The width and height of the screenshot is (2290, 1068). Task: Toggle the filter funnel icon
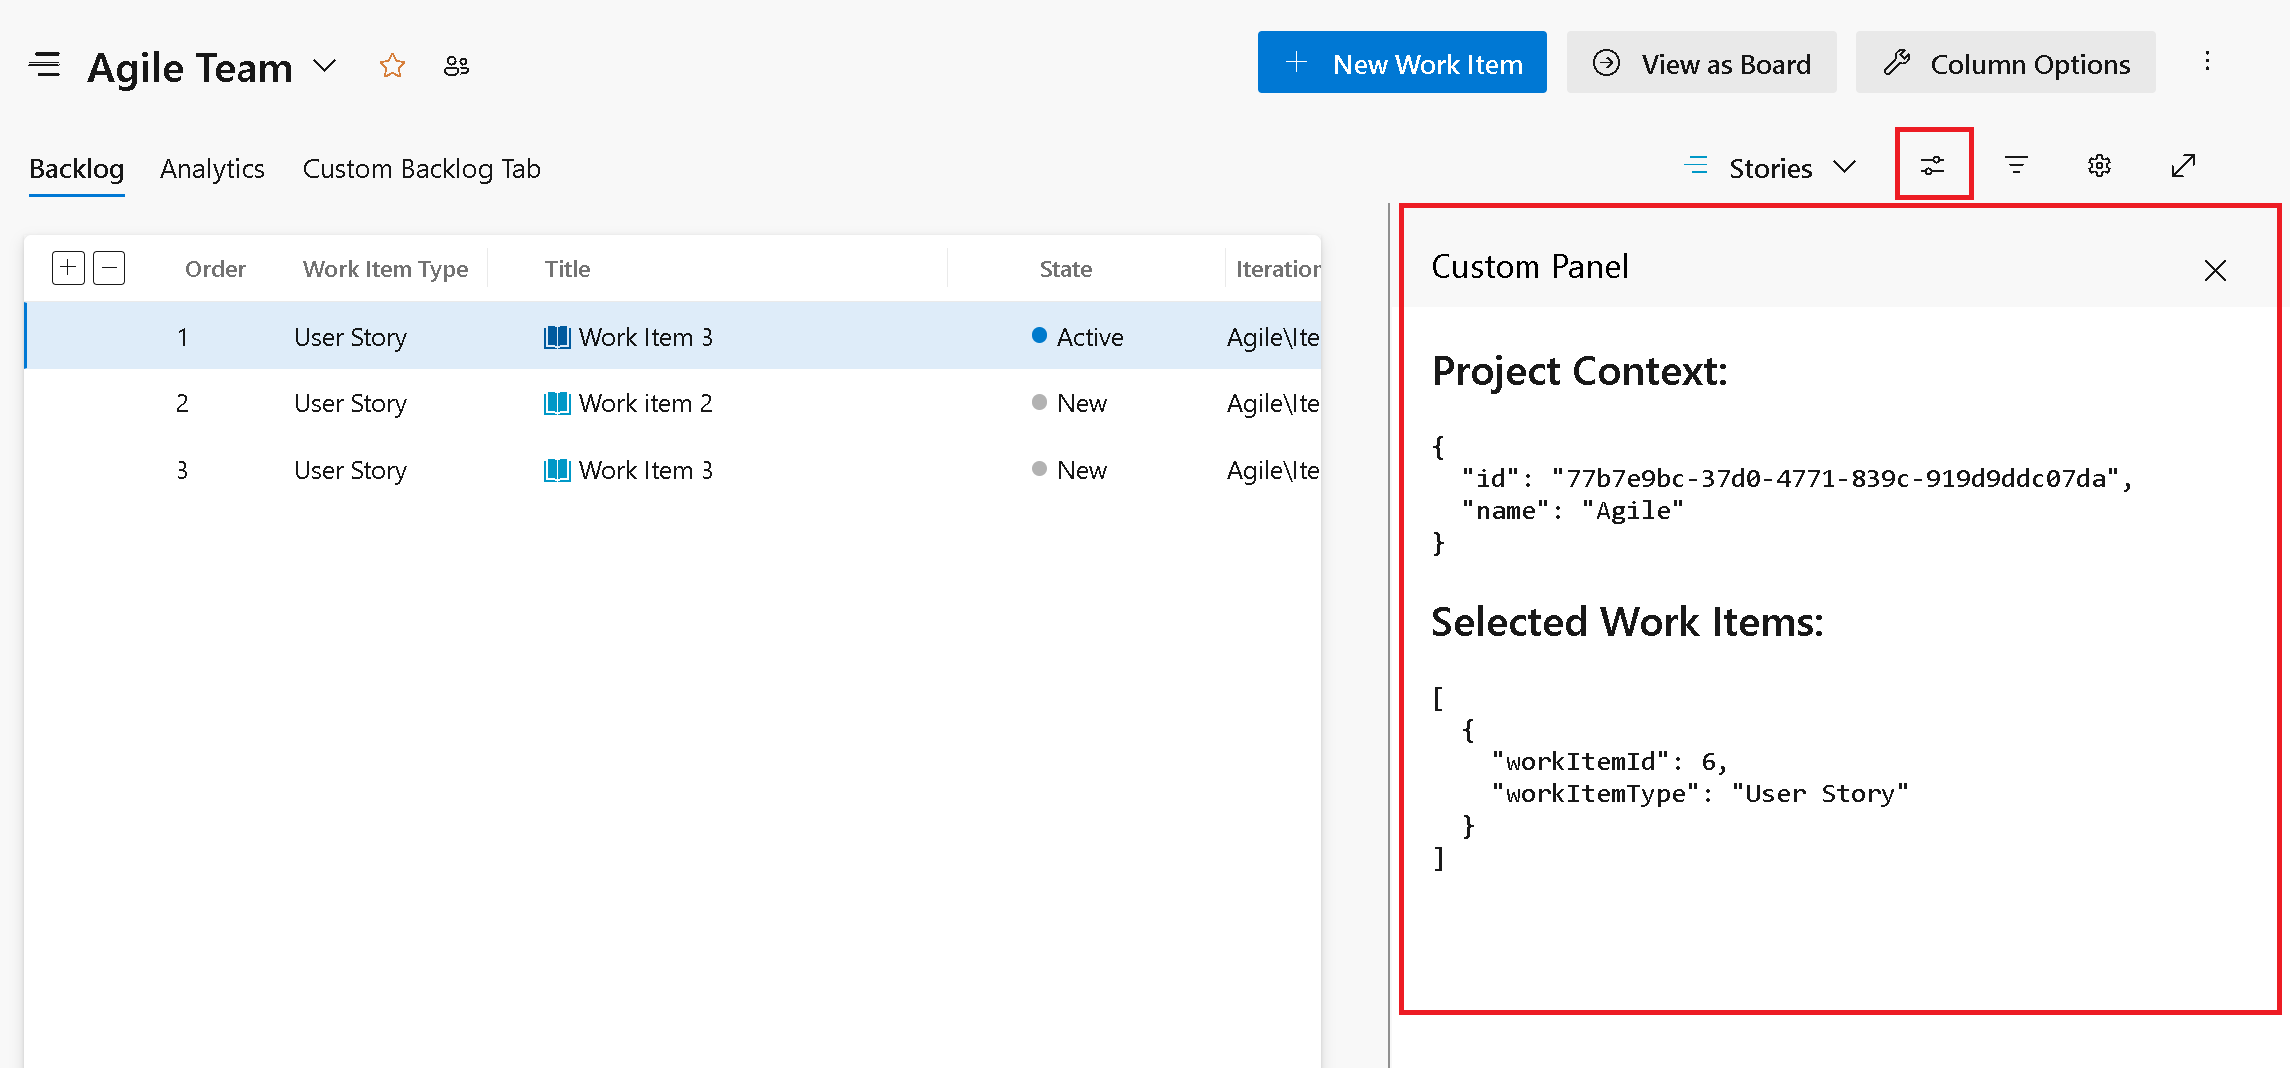click(2016, 165)
